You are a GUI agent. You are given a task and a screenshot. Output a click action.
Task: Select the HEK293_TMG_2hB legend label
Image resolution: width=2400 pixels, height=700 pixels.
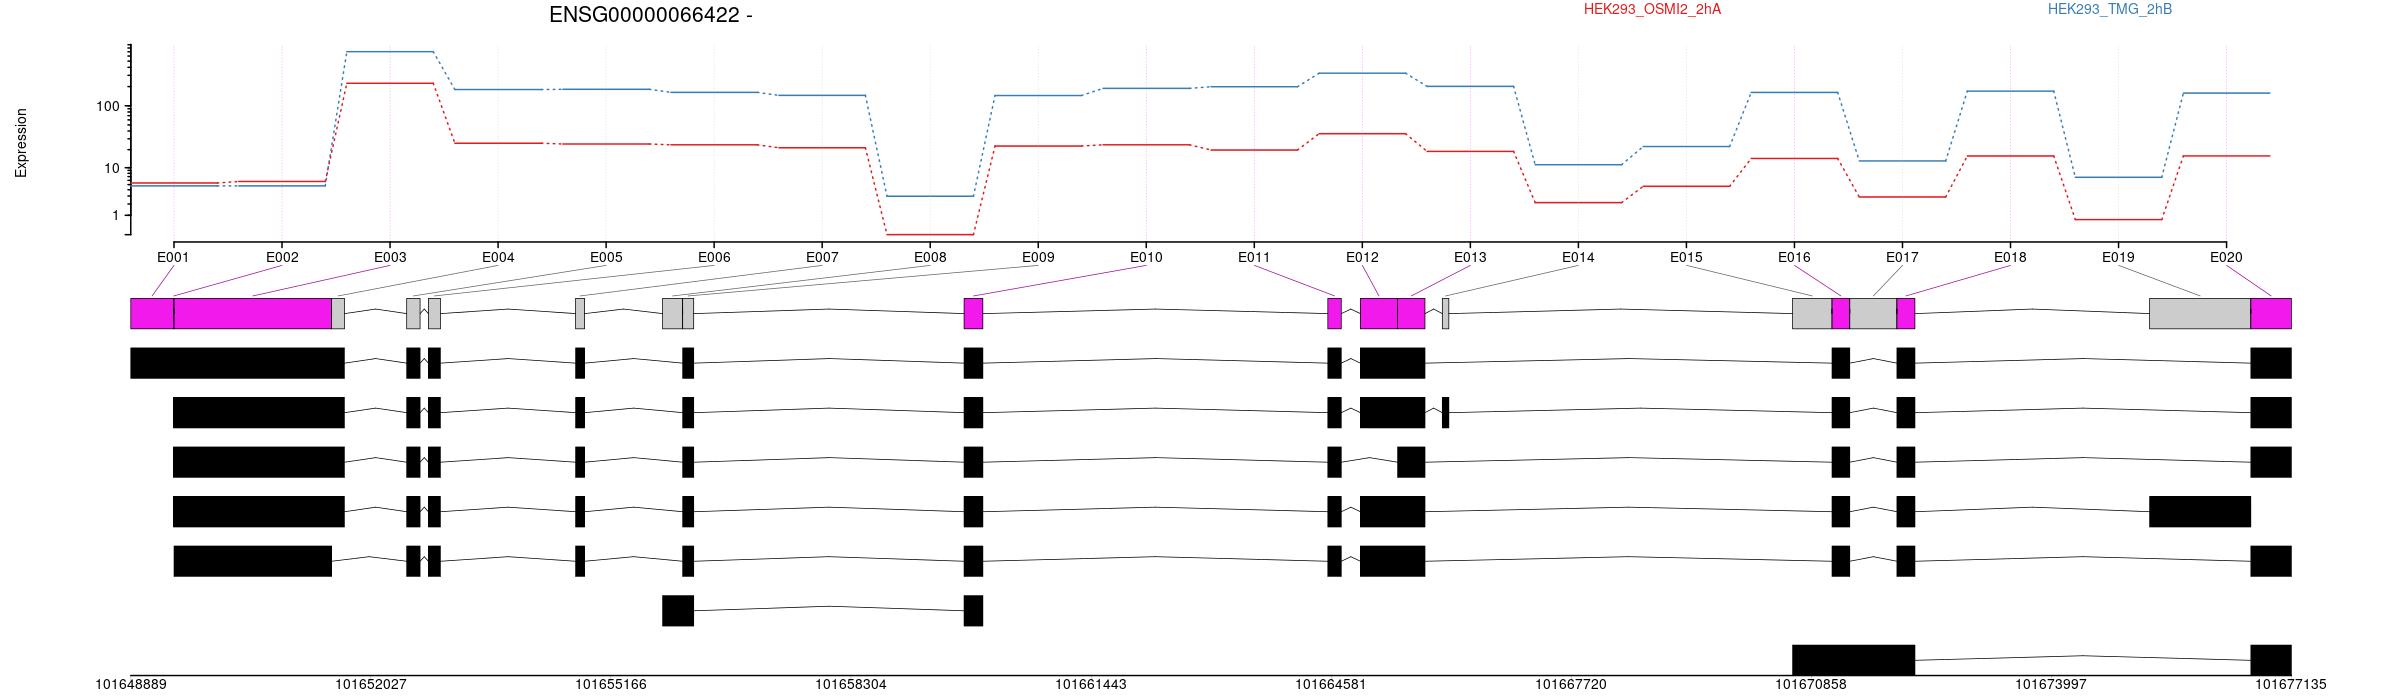[2110, 9]
